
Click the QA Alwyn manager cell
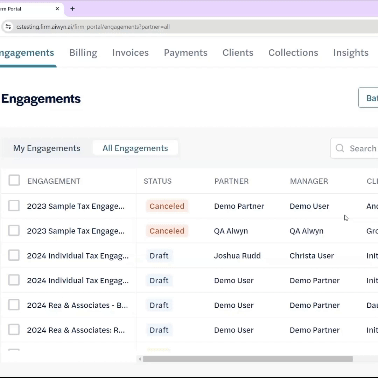click(306, 231)
